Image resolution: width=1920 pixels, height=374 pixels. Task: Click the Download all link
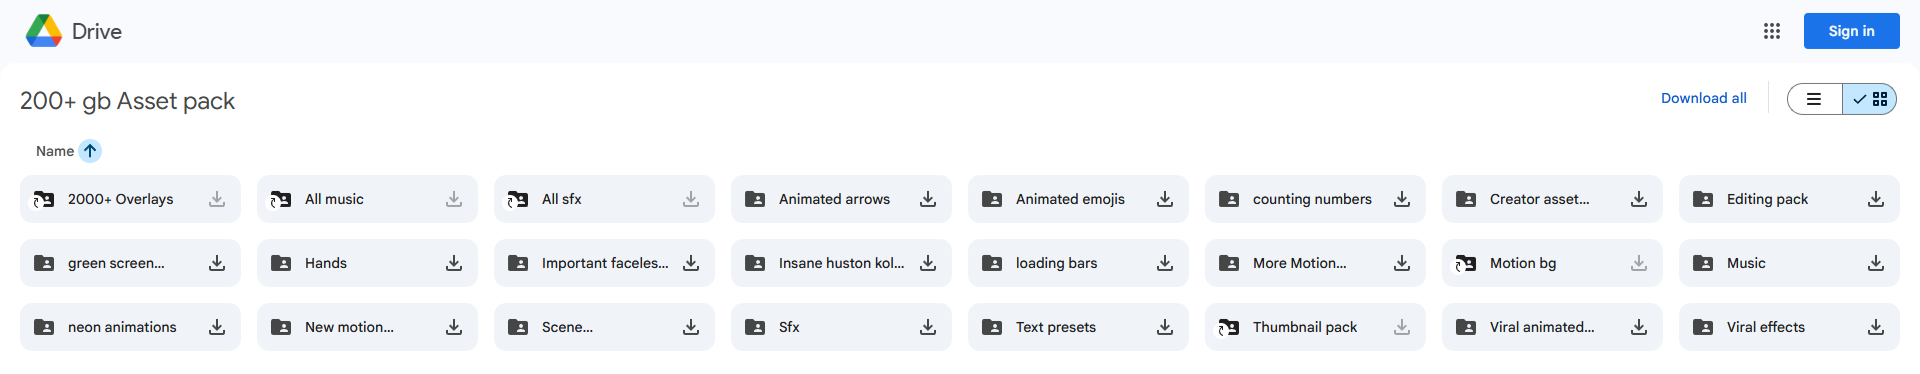tap(1704, 98)
